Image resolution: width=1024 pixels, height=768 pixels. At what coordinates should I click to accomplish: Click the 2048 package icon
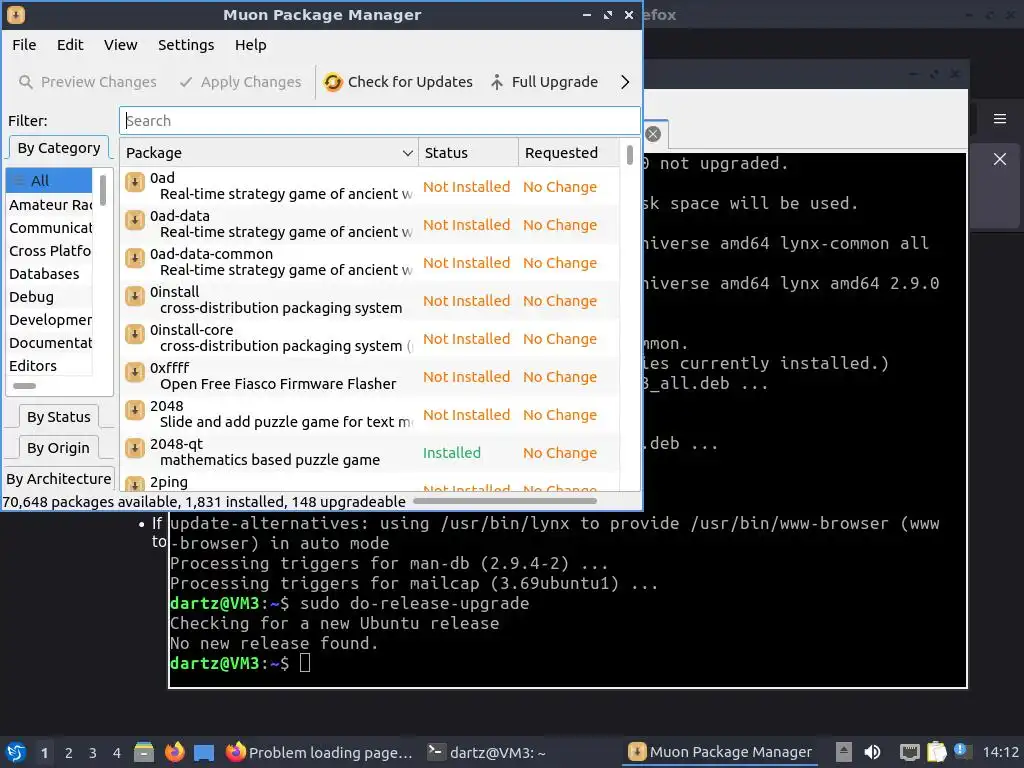[135, 410]
